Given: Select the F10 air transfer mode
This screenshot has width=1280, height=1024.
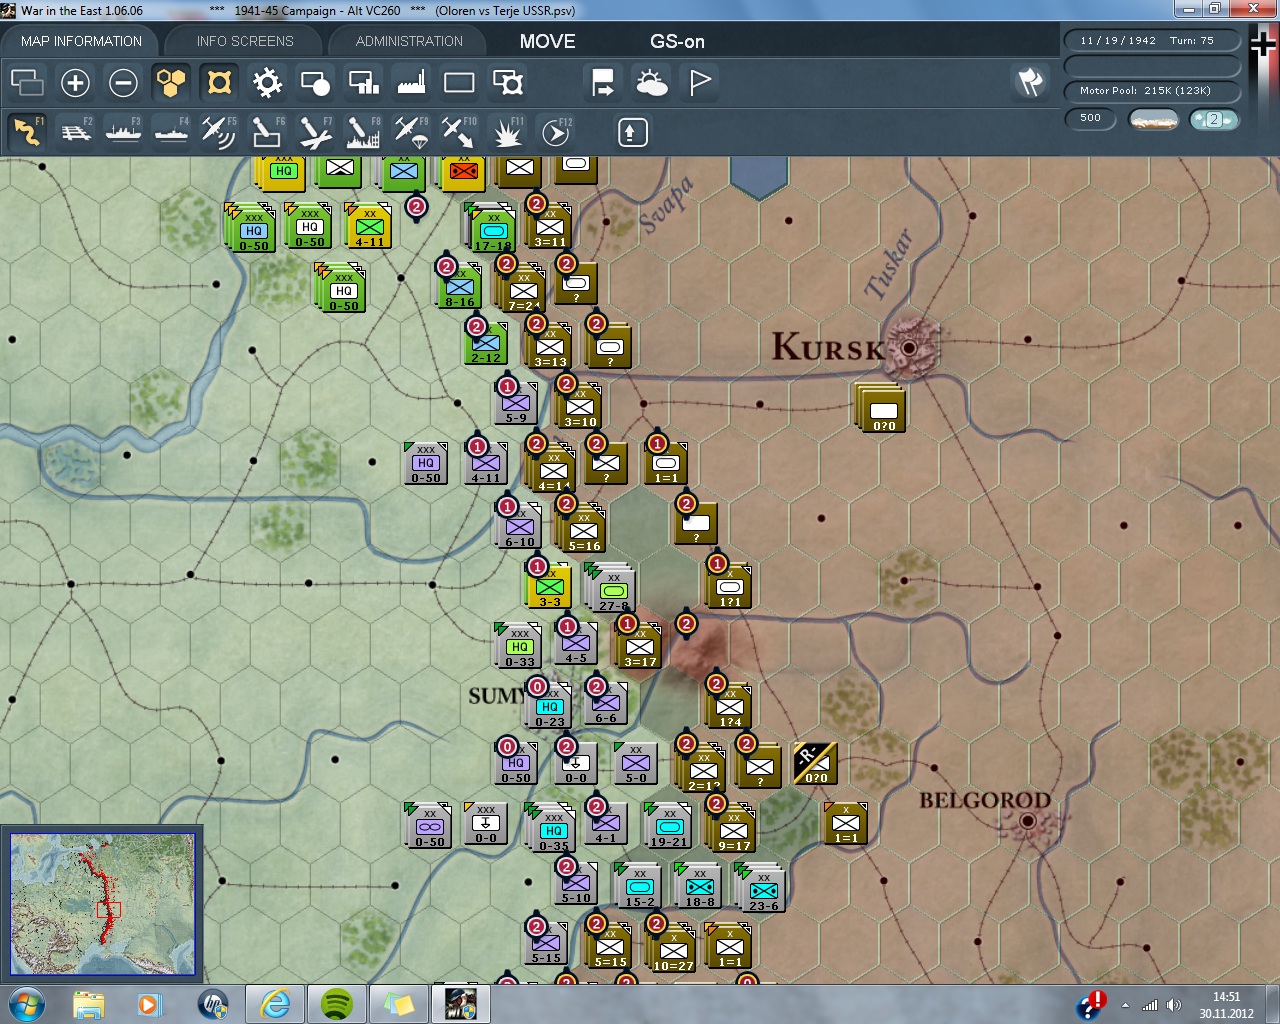Looking at the screenshot, I should pyautogui.click(x=459, y=132).
